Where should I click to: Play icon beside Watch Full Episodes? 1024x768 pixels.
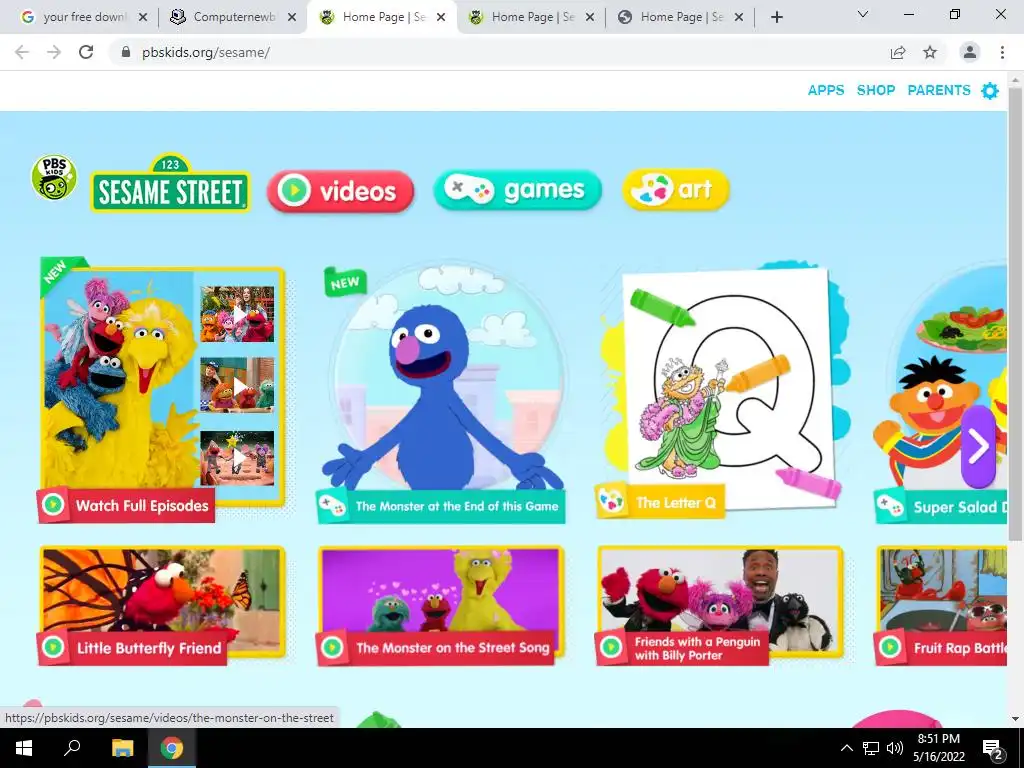pos(53,505)
